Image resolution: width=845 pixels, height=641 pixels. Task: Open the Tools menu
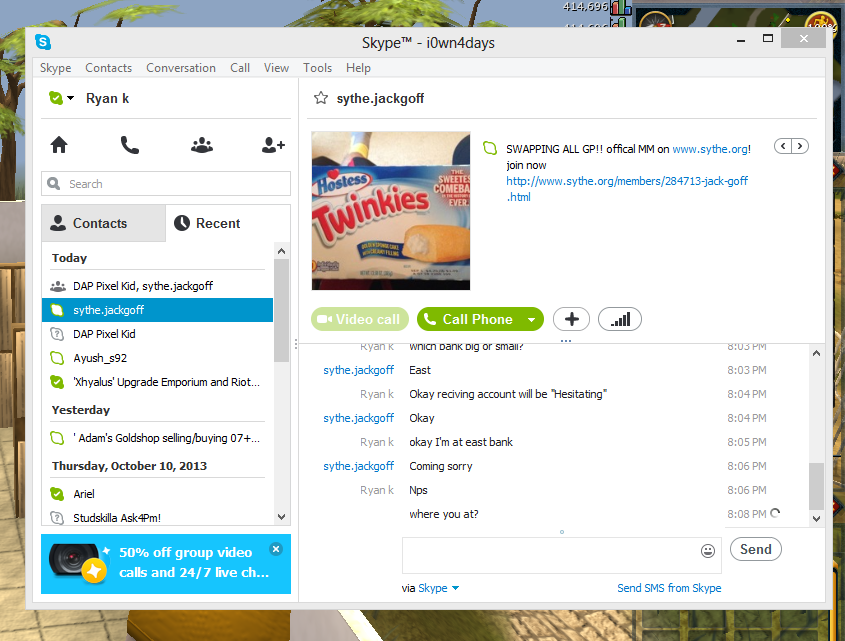click(x=317, y=68)
